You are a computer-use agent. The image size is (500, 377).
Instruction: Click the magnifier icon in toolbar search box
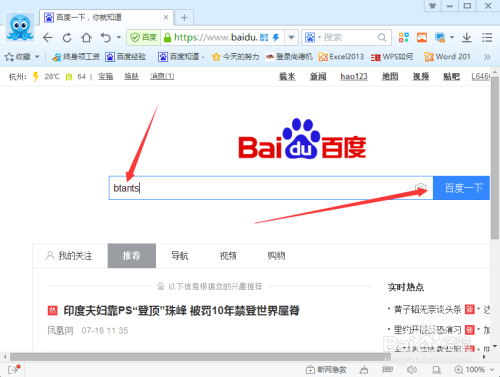382,37
